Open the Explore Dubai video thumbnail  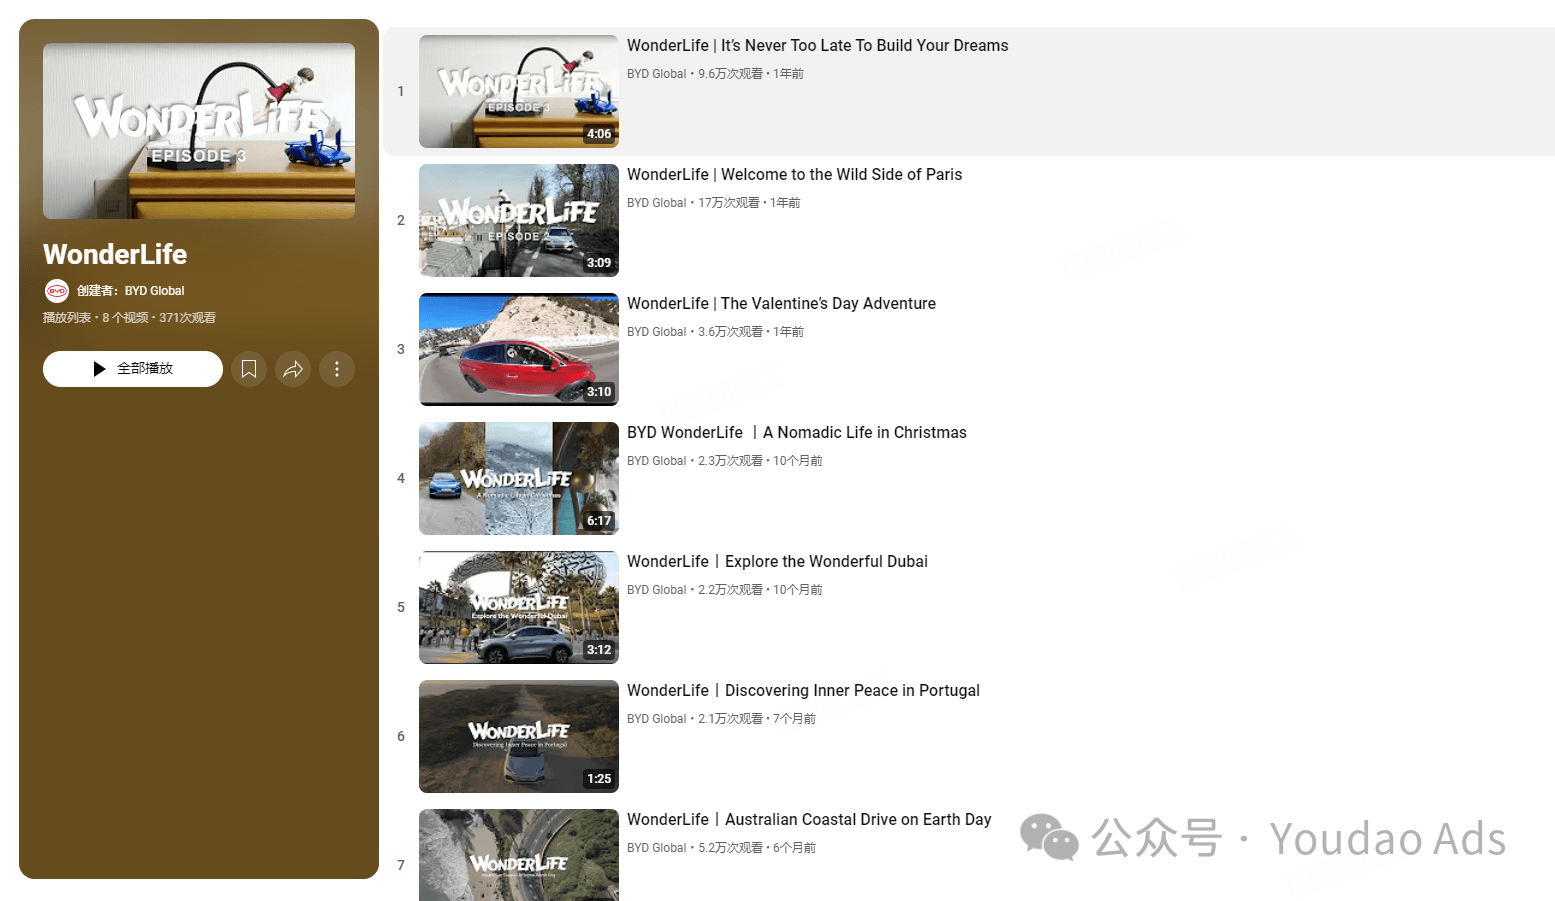519,607
